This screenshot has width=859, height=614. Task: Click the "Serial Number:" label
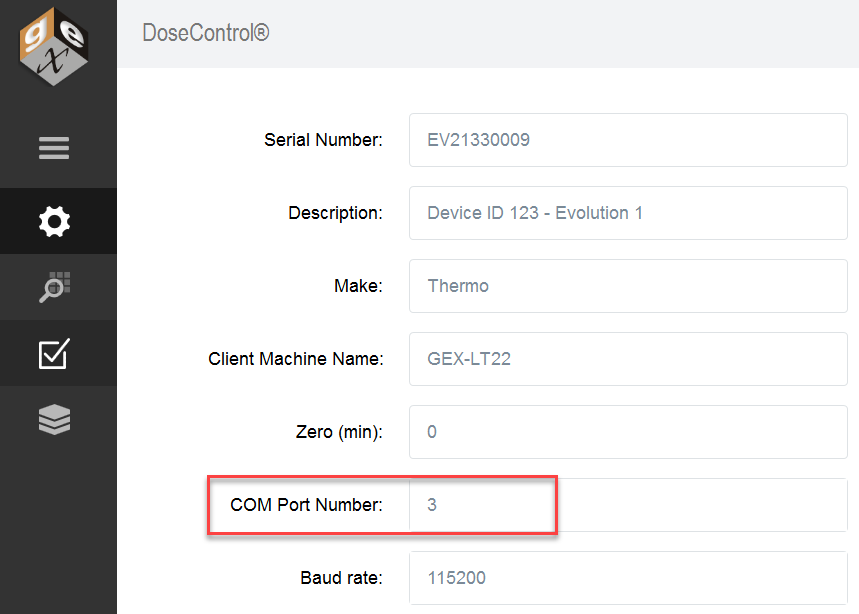[323, 140]
